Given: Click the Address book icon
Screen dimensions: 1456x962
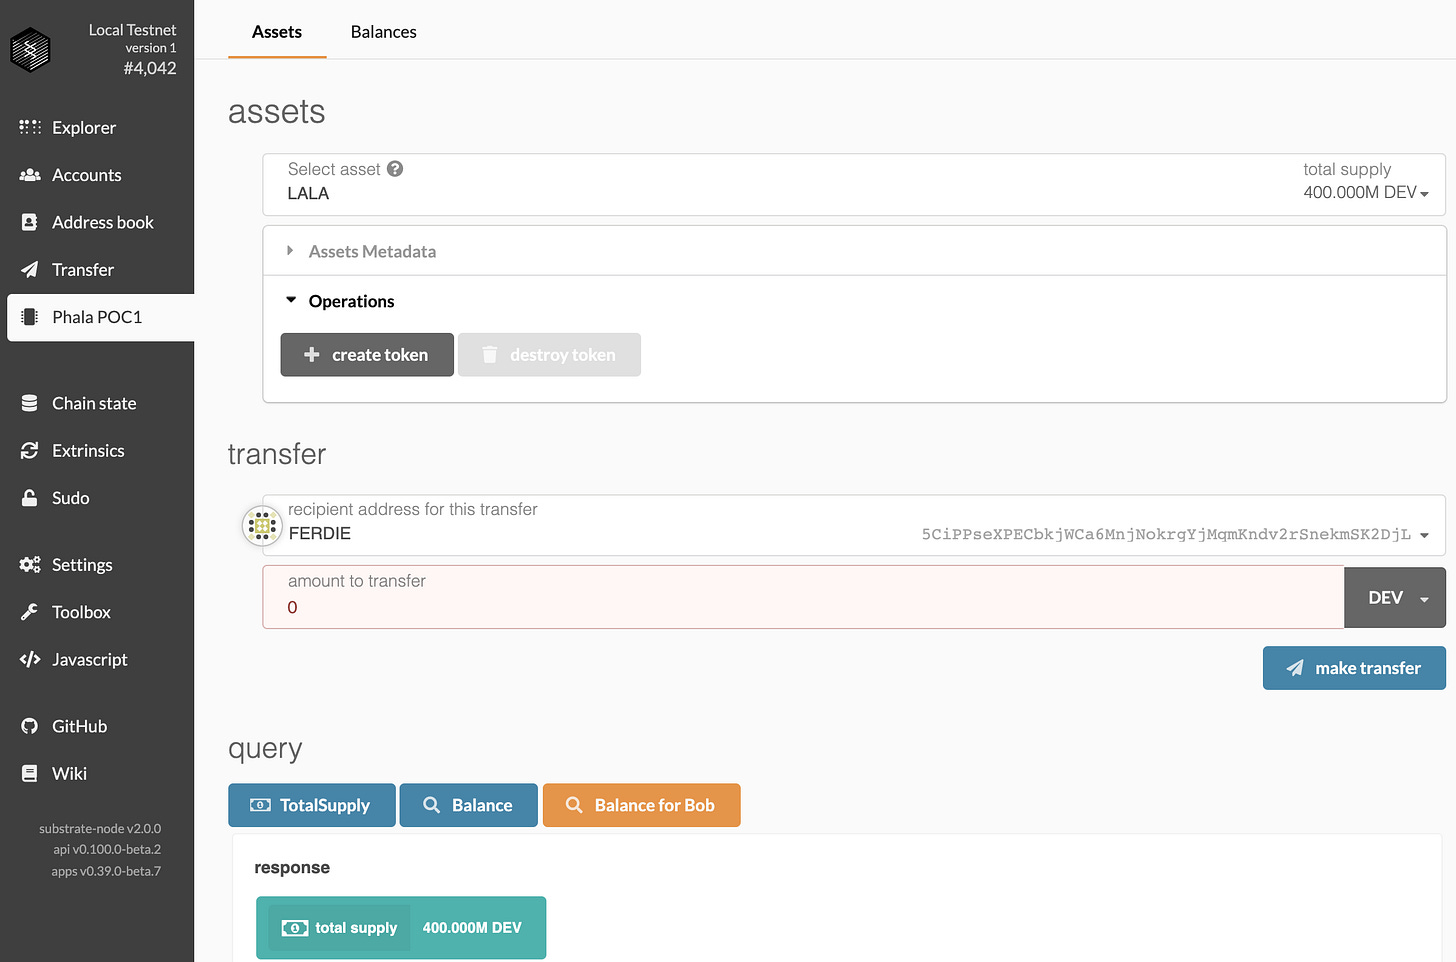Looking at the screenshot, I should (30, 222).
